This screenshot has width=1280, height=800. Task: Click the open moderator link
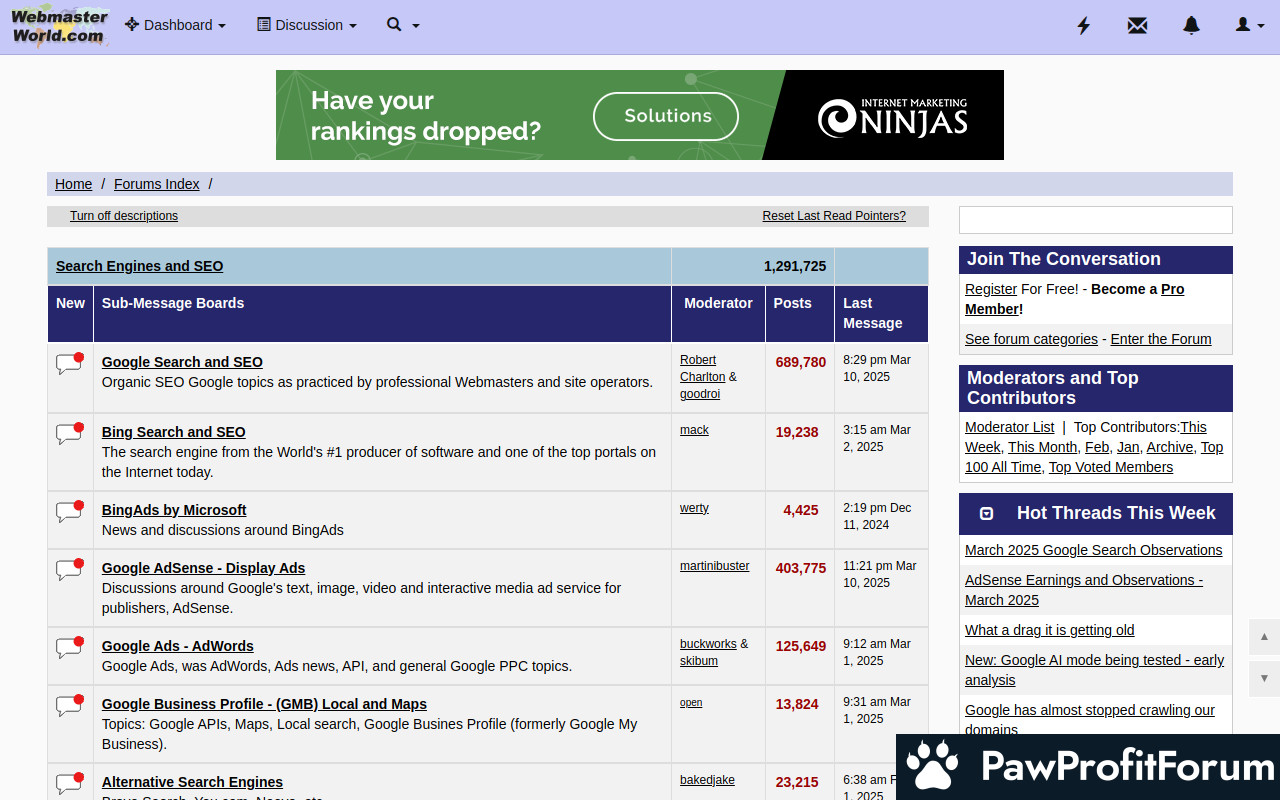[x=691, y=702]
